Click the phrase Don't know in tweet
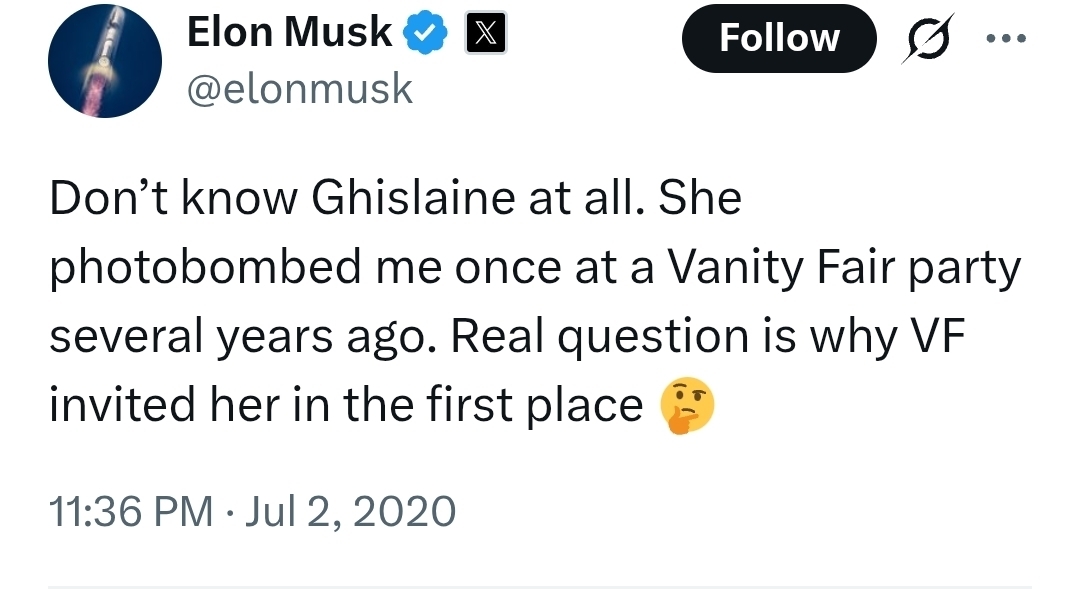This screenshot has height=589, width=1080. [174, 200]
